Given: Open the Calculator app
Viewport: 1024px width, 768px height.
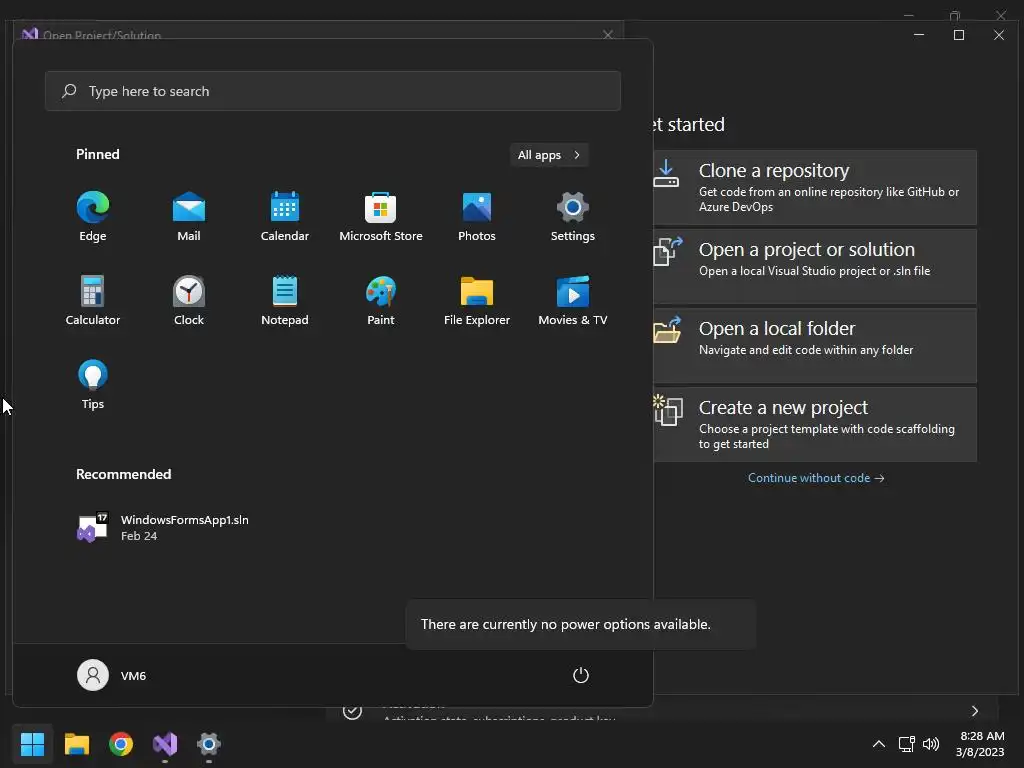Looking at the screenshot, I should 93,301.
